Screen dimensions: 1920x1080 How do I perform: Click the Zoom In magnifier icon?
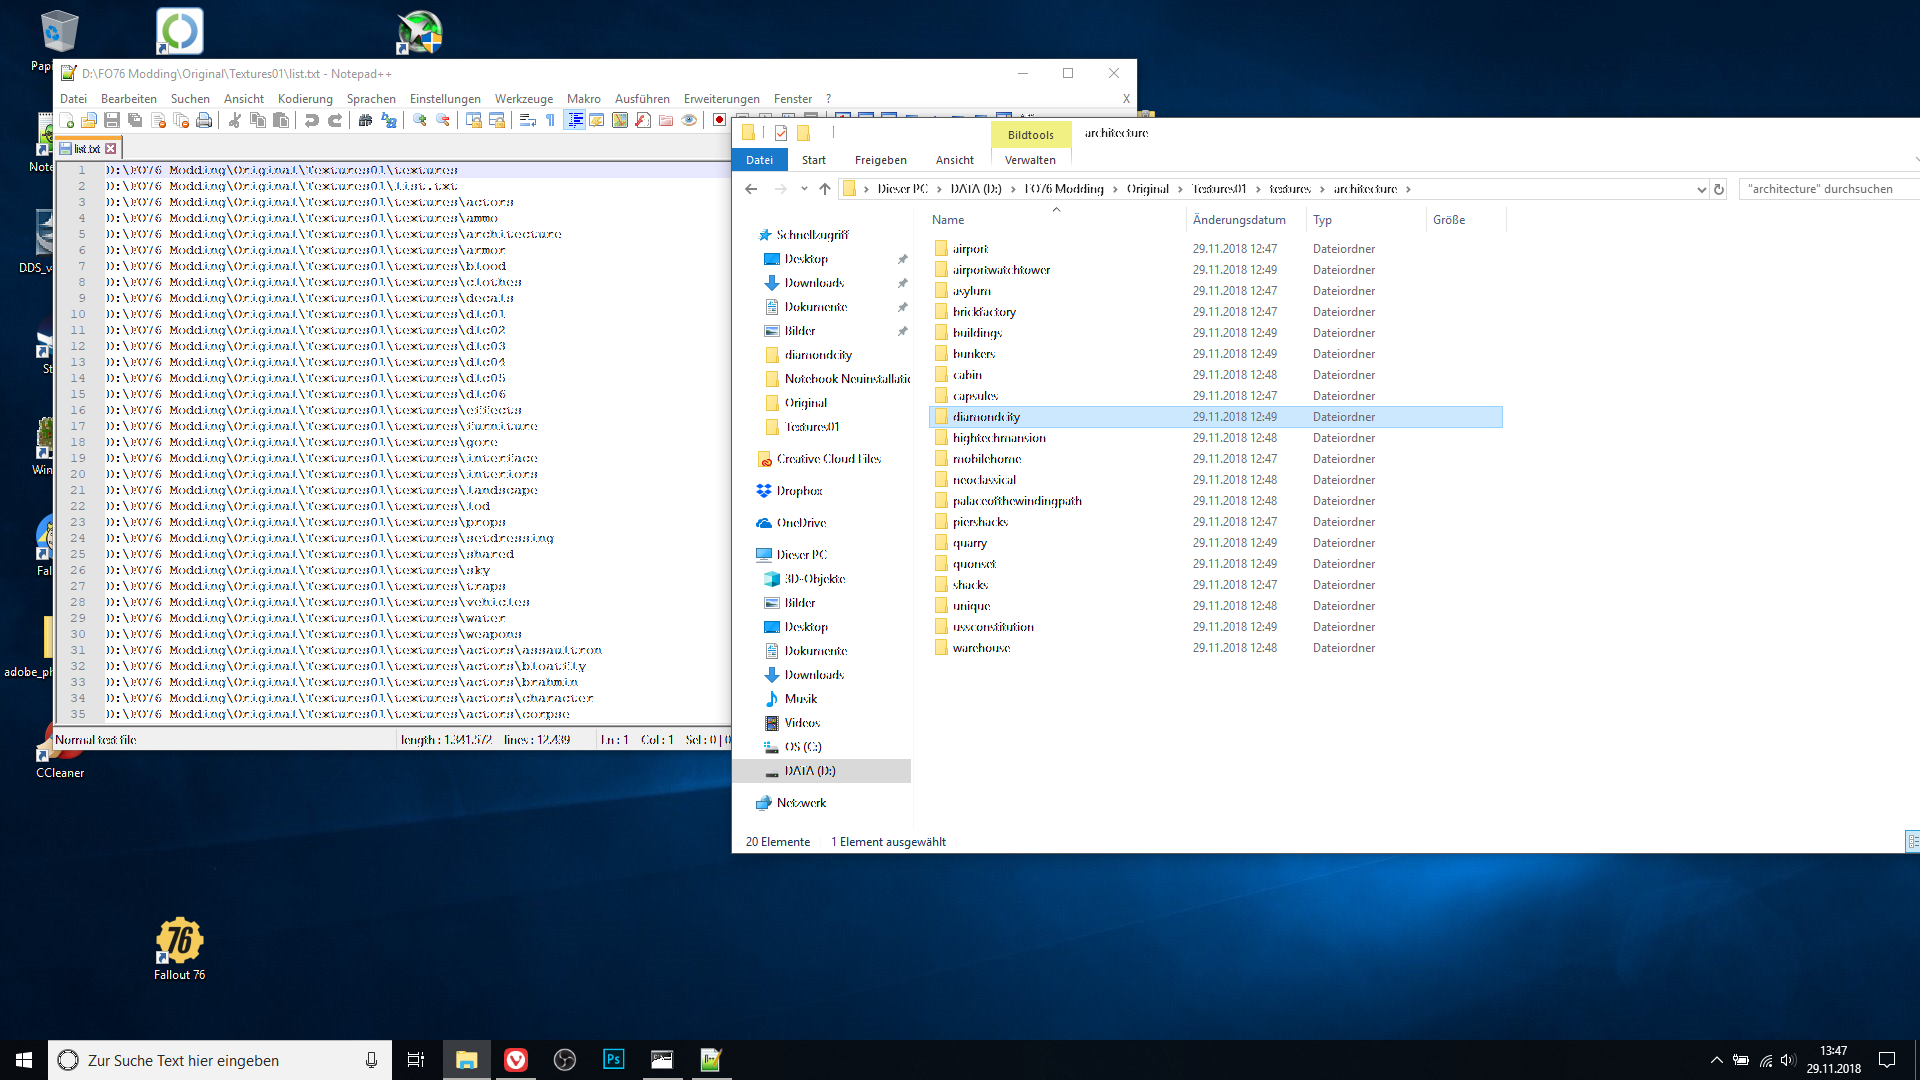pyautogui.click(x=420, y=120)
